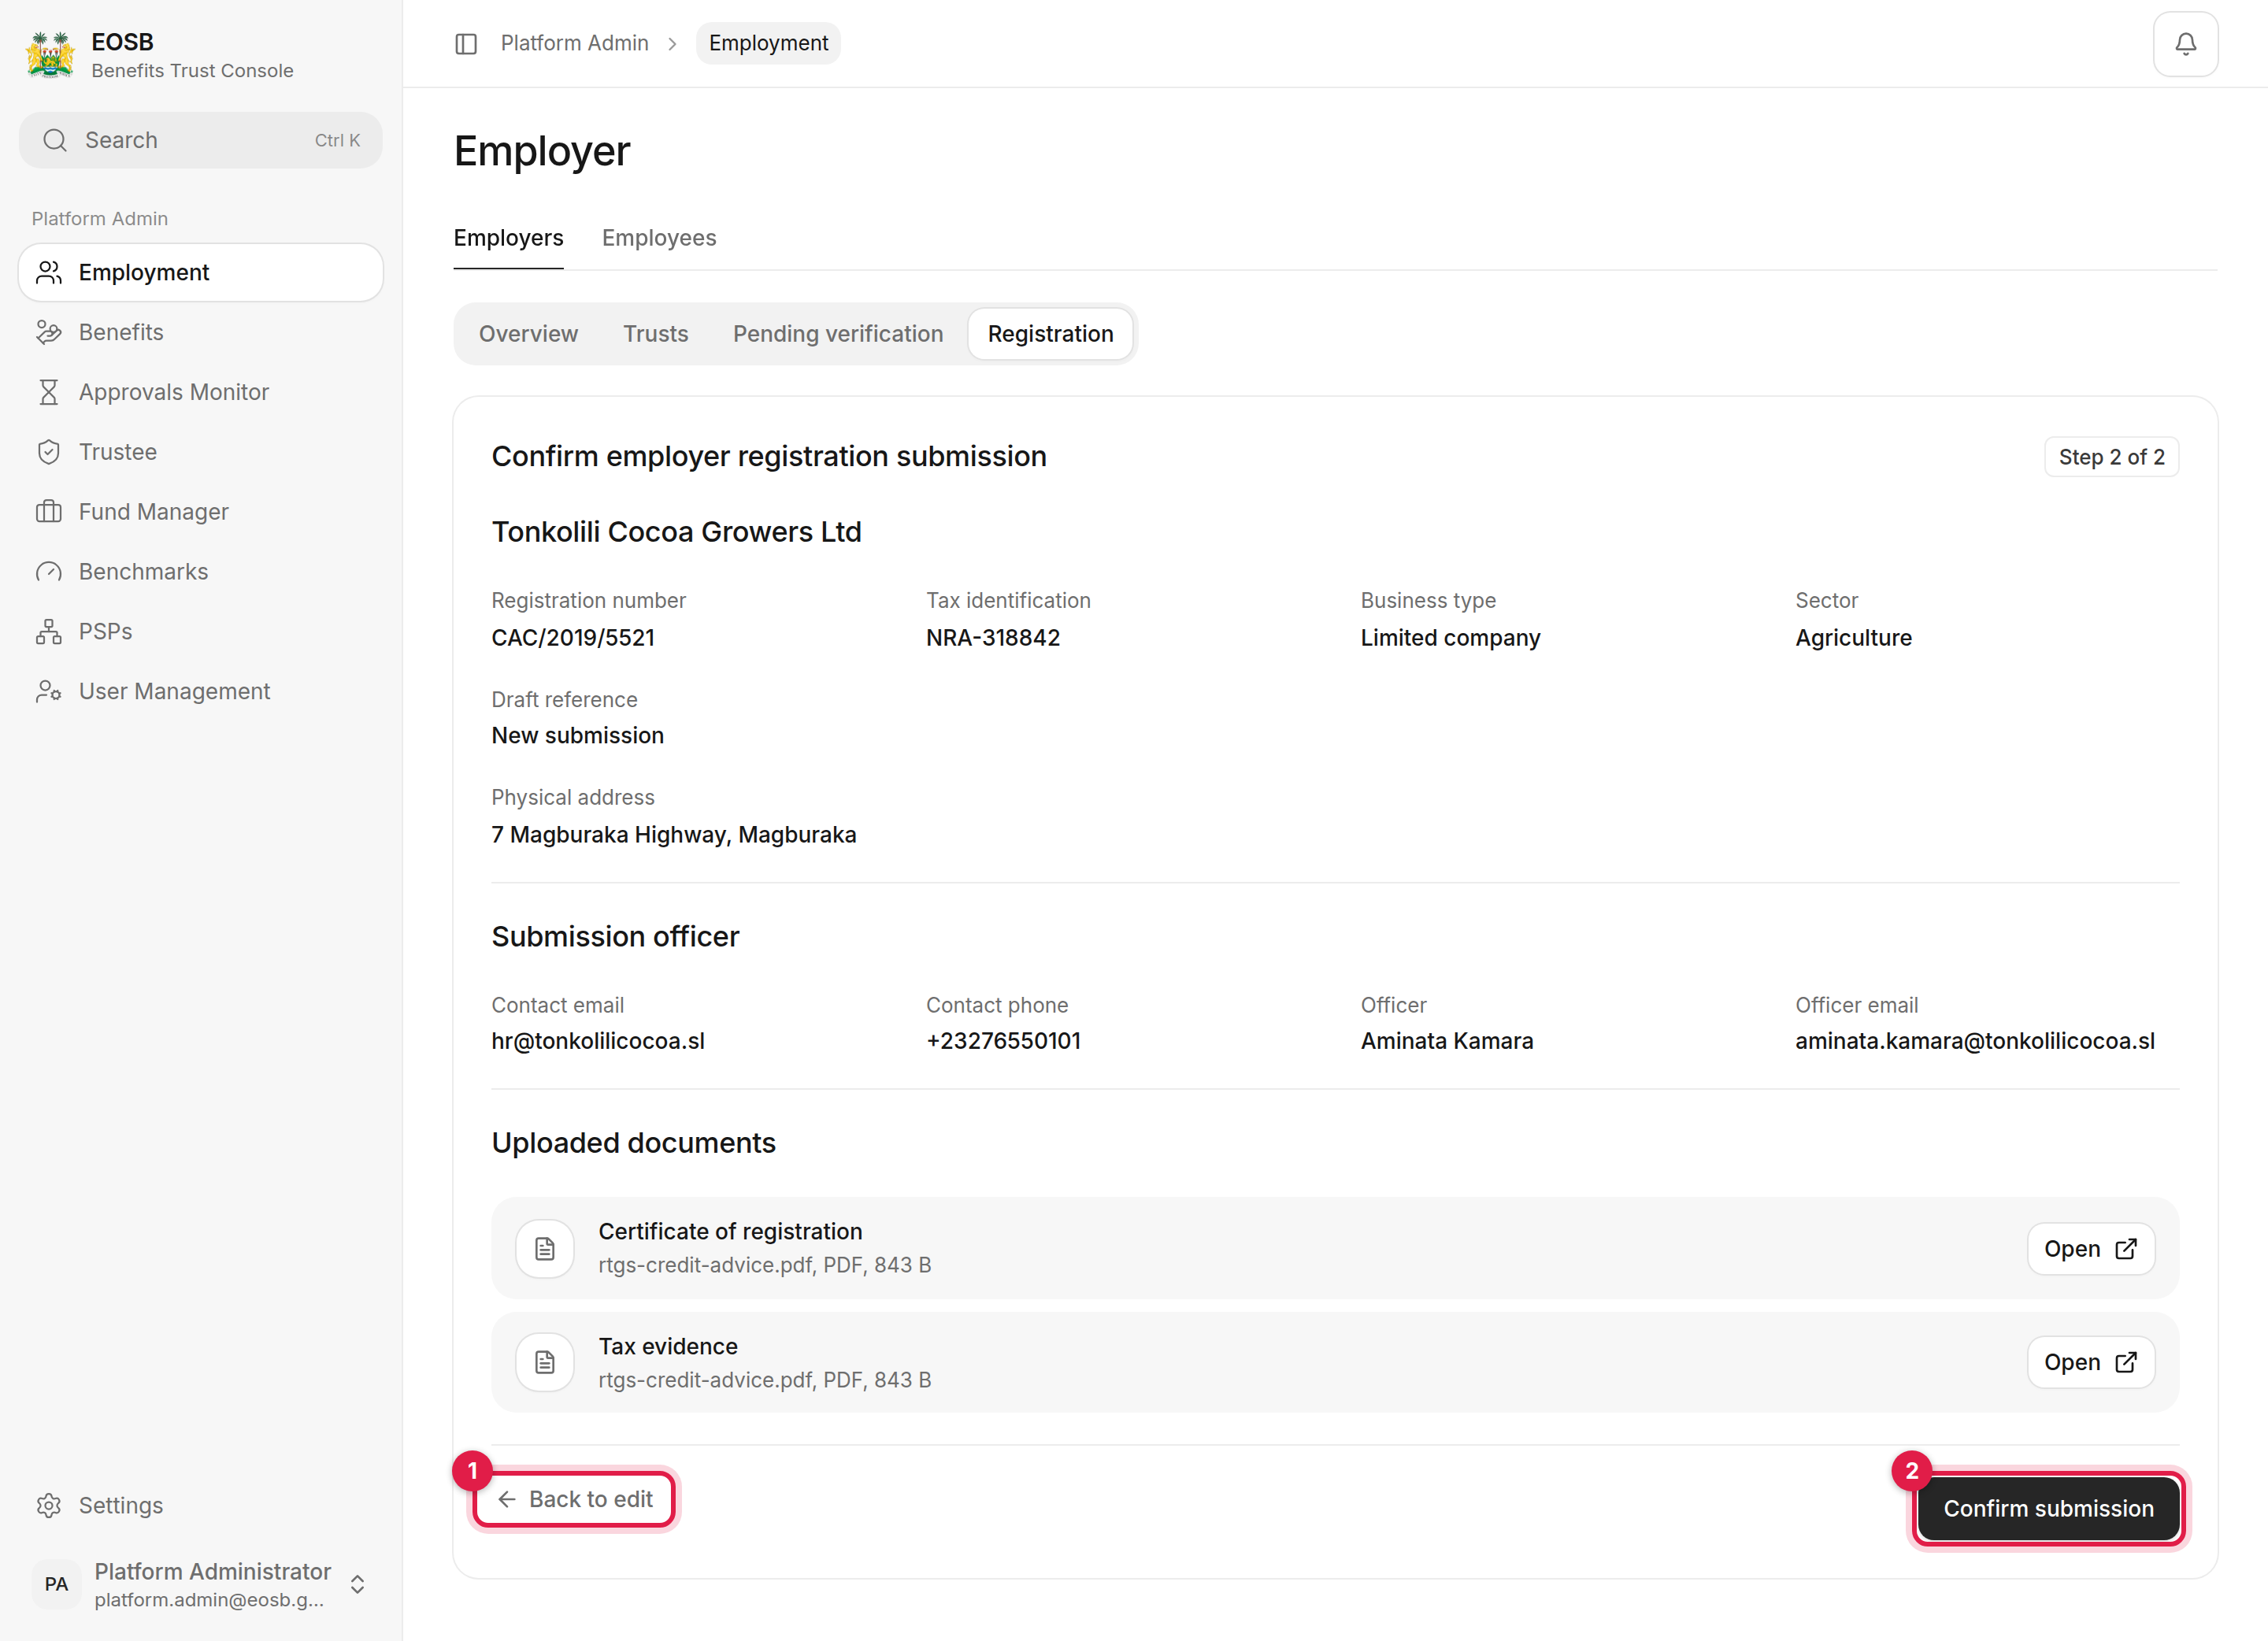Click the Tonkolili Cocoa Growers Ltd heading
Image resolution: width=2268 pixels, height=1641 pixels.
click(x=676, y=532)
